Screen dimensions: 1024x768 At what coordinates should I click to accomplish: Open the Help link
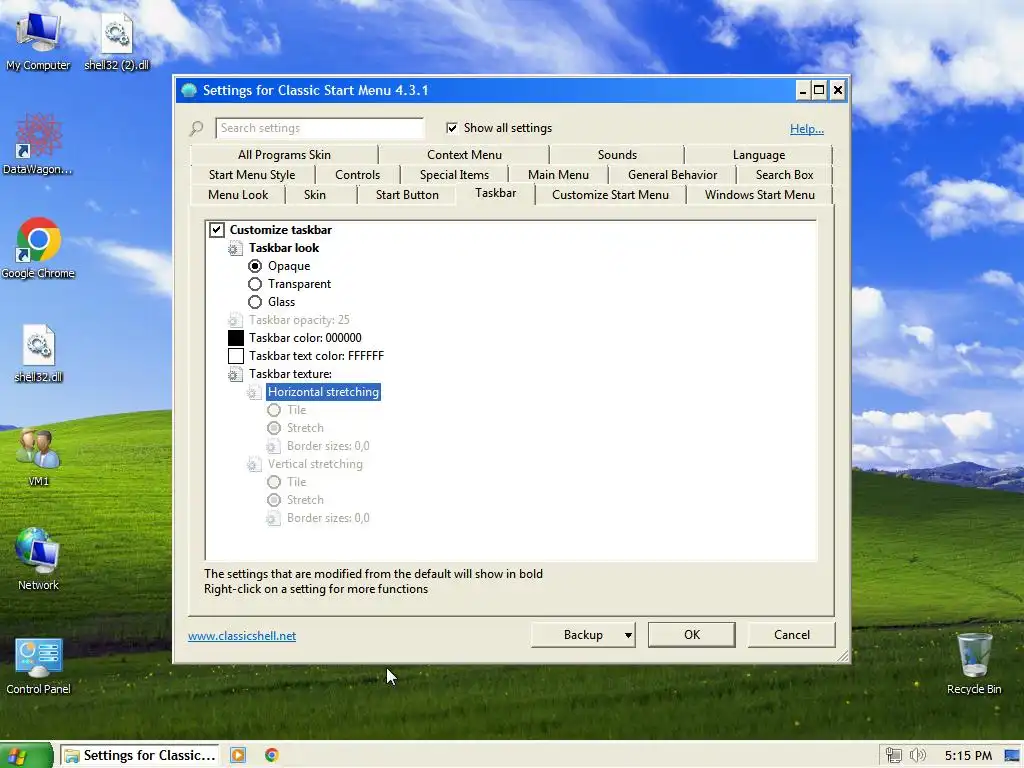pyautogui.click(x=807, y=129)
